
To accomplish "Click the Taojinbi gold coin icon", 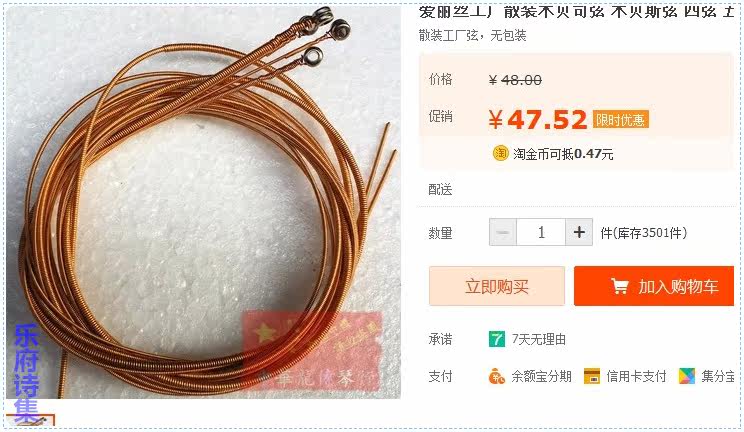I will click(x=500, y=153).
